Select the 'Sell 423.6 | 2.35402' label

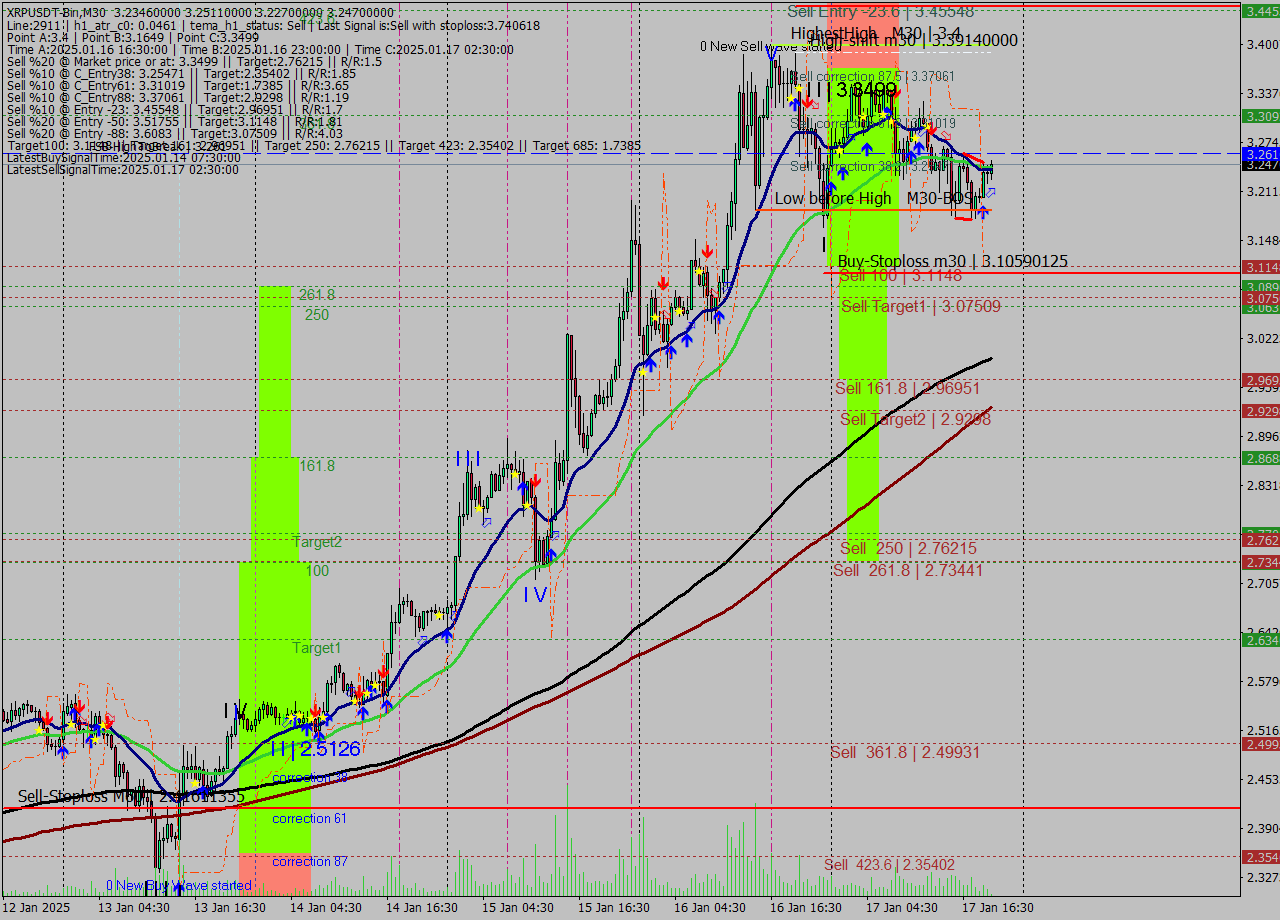pyautogui.click(x=890, y=864)
